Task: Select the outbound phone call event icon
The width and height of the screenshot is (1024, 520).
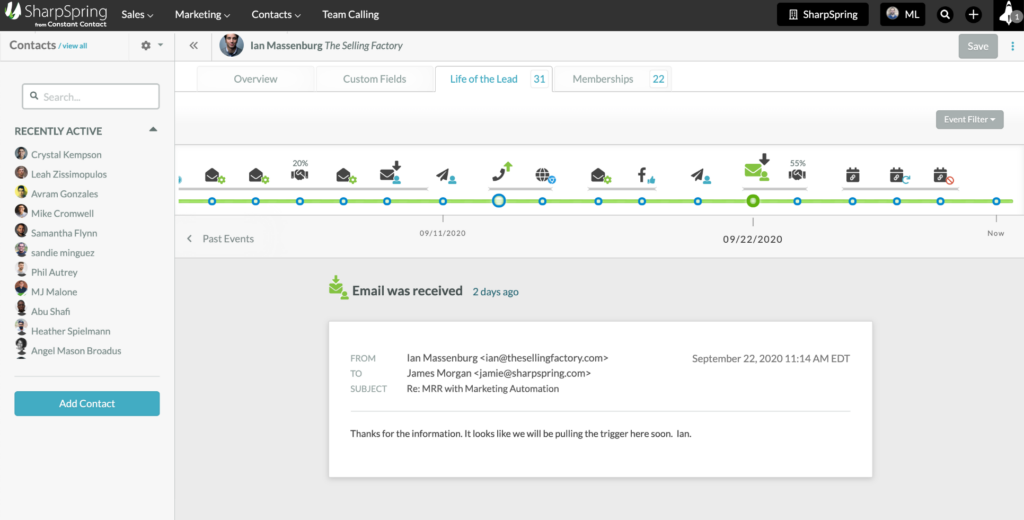Action: click(x=502, y=171)
